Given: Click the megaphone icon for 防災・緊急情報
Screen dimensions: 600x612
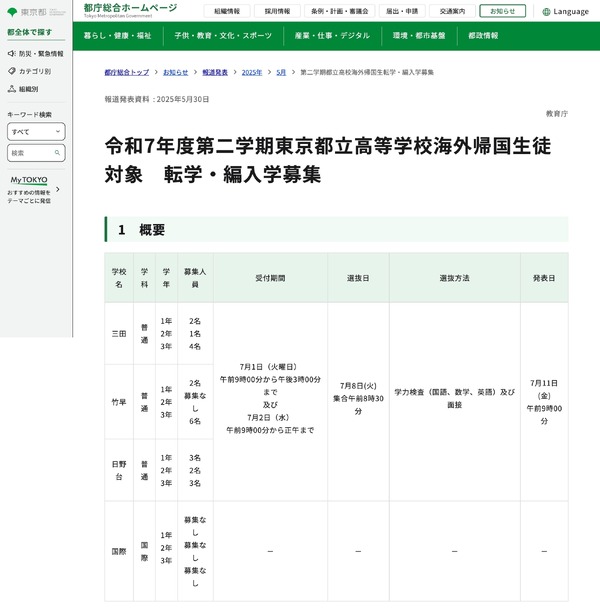Looking at the screenshot, I should (11, 53).
